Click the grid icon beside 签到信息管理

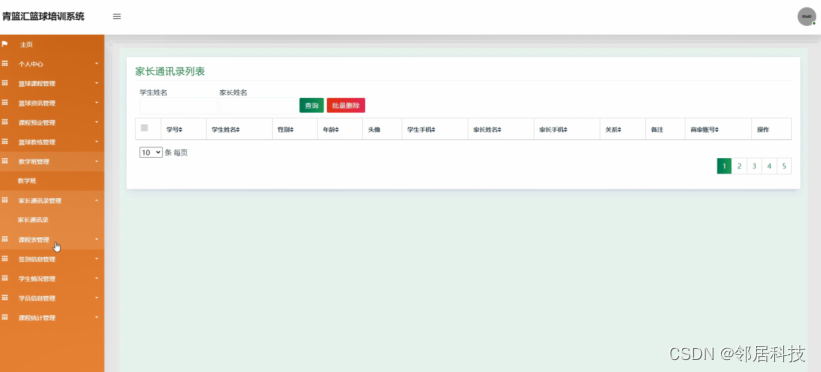click(5, 259)
